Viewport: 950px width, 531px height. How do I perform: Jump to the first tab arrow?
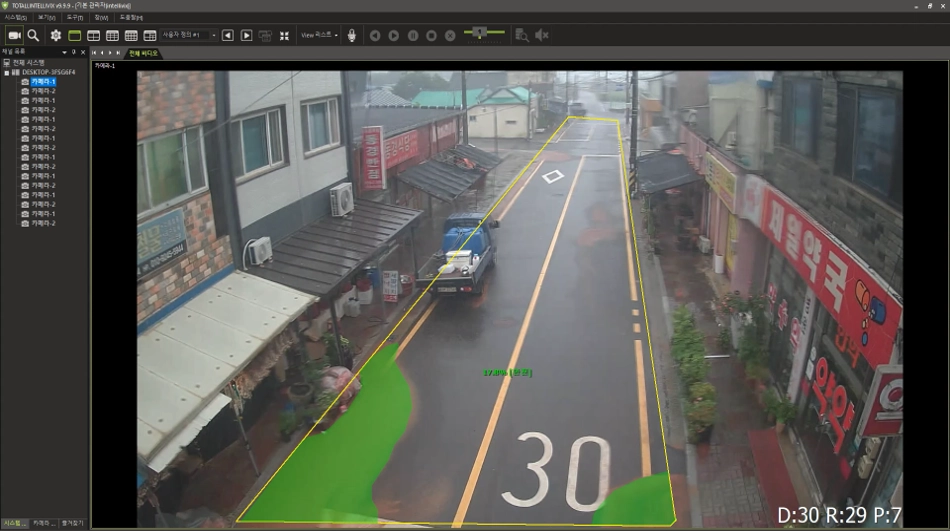pos(95,53)
